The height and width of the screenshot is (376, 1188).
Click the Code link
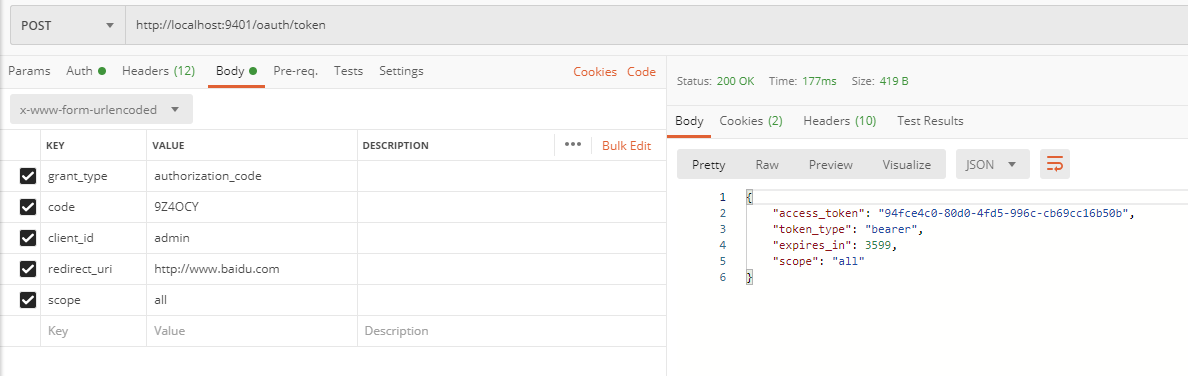(x=641, y=72)
